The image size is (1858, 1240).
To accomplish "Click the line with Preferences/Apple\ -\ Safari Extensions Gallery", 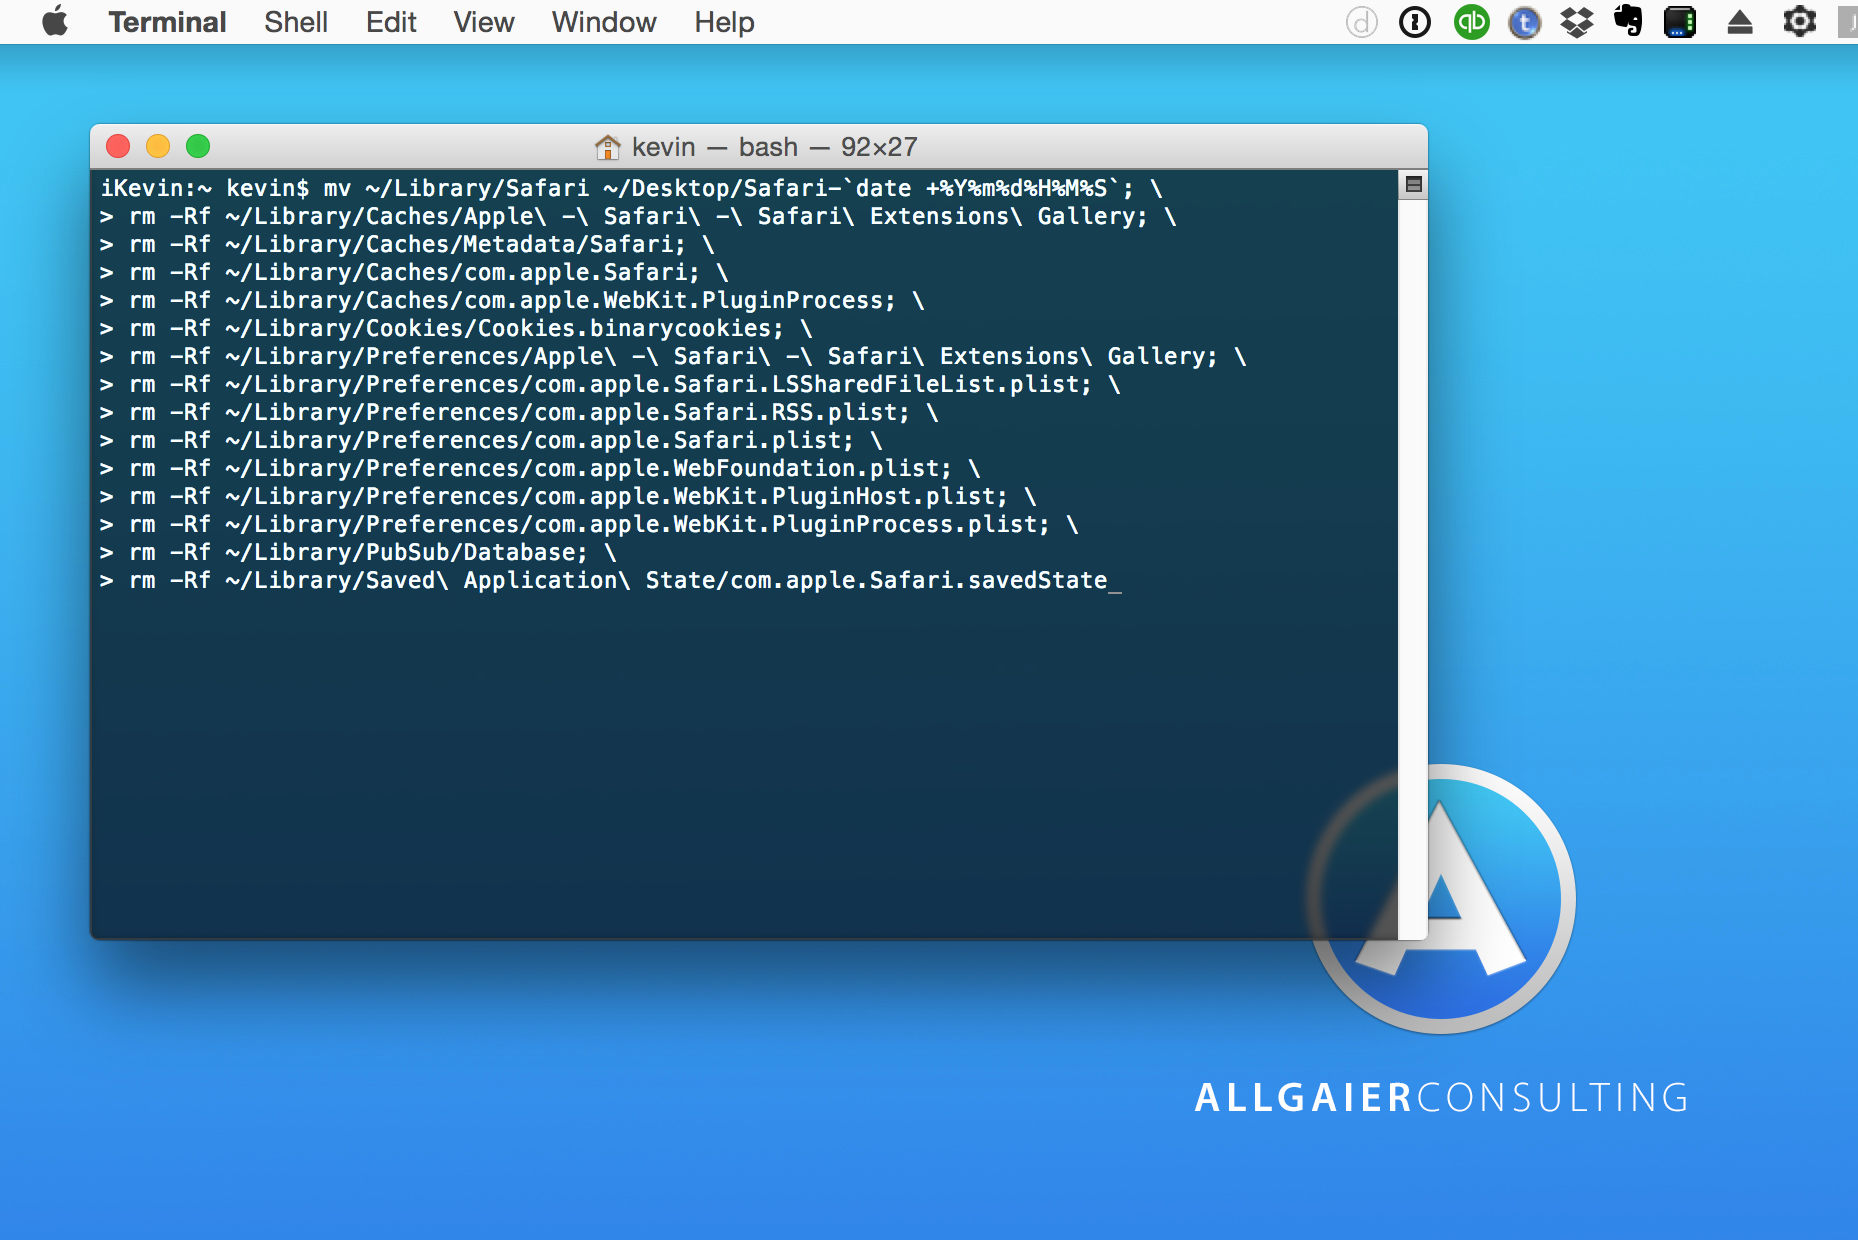I will pyautogui.click(x=673, y=356).
